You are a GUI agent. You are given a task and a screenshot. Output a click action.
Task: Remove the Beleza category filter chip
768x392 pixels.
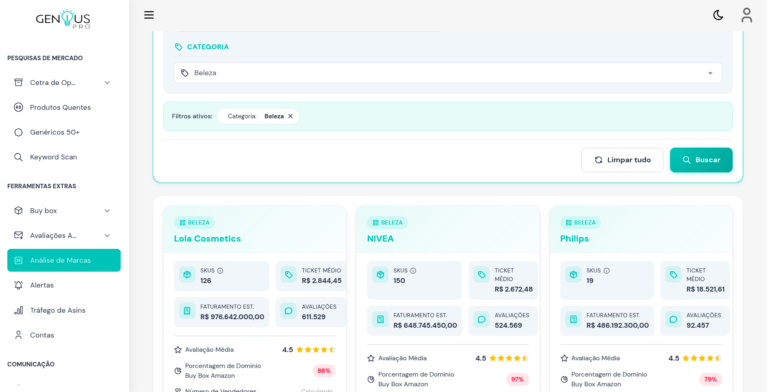(x=290, y=117)
